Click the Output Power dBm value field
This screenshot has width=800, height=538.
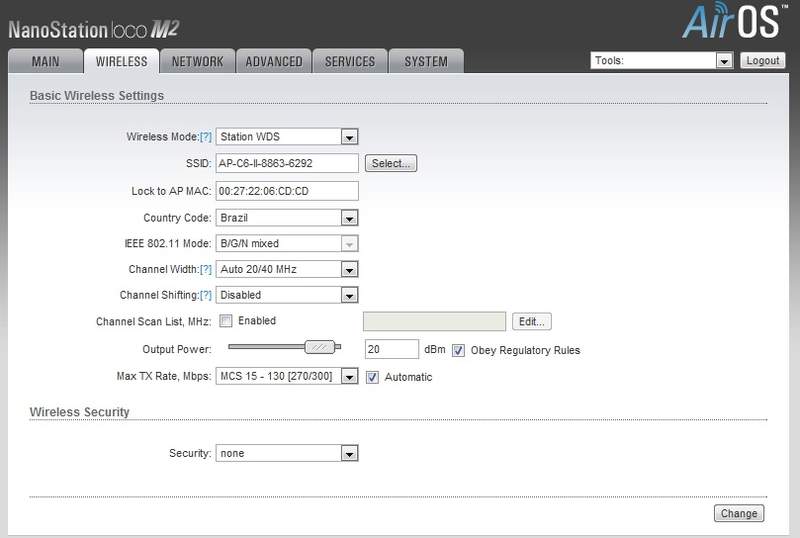click(392, 349)
